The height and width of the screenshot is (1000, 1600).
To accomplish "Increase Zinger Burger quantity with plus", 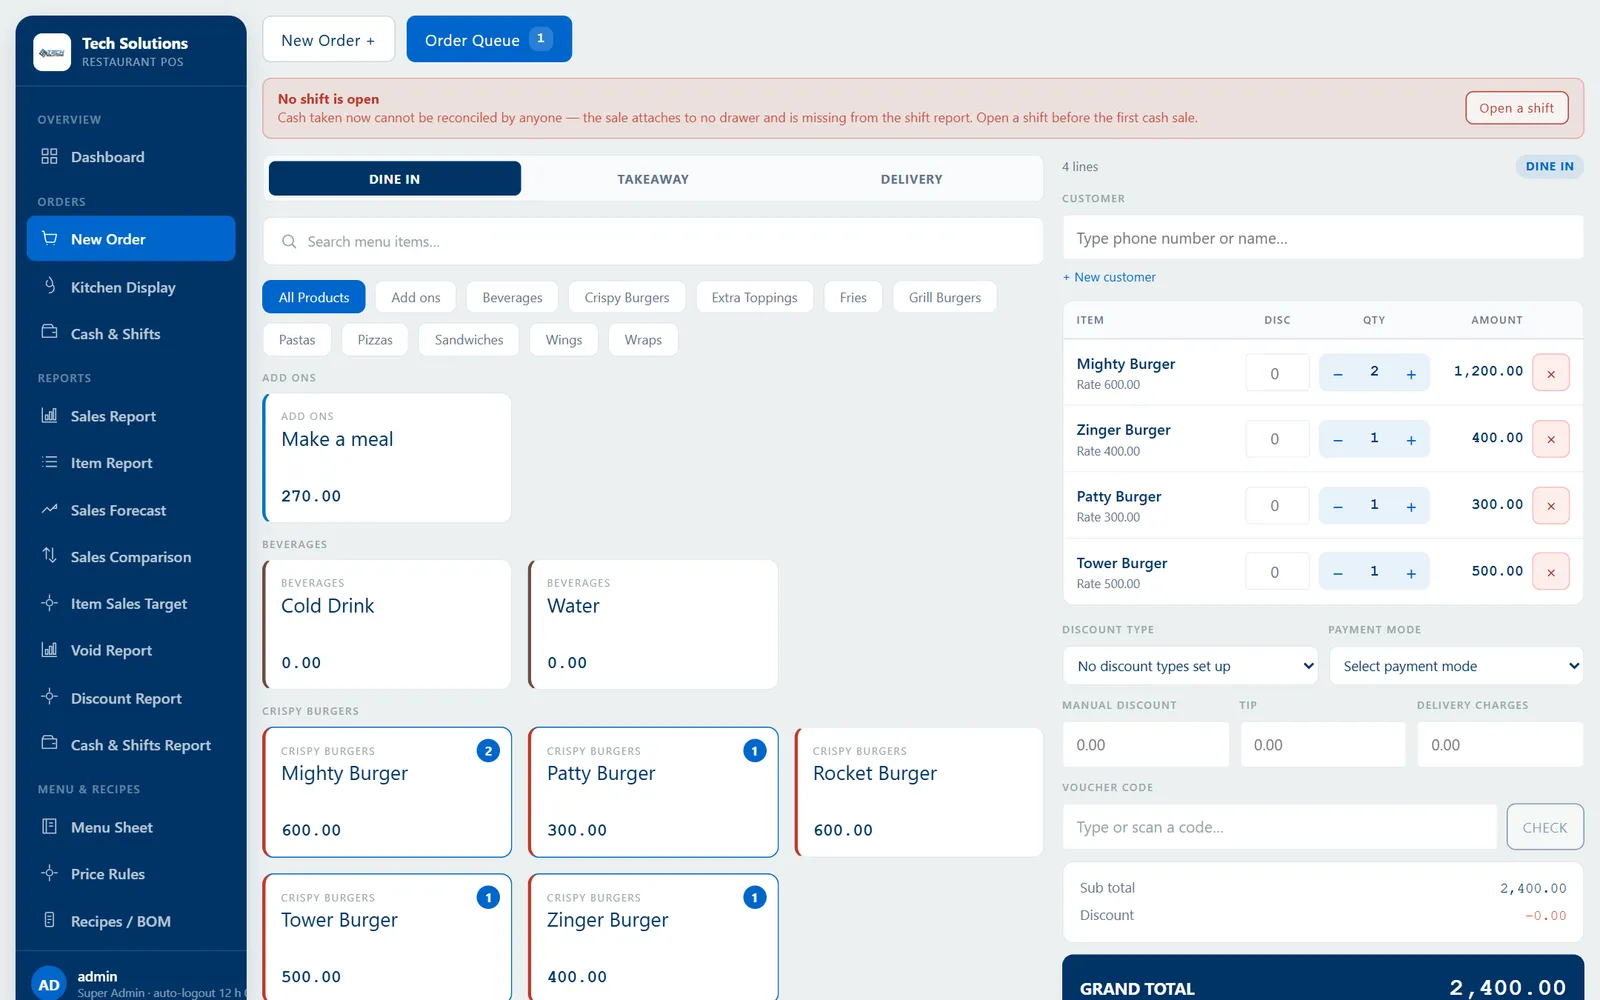I will click(1411, 439).
